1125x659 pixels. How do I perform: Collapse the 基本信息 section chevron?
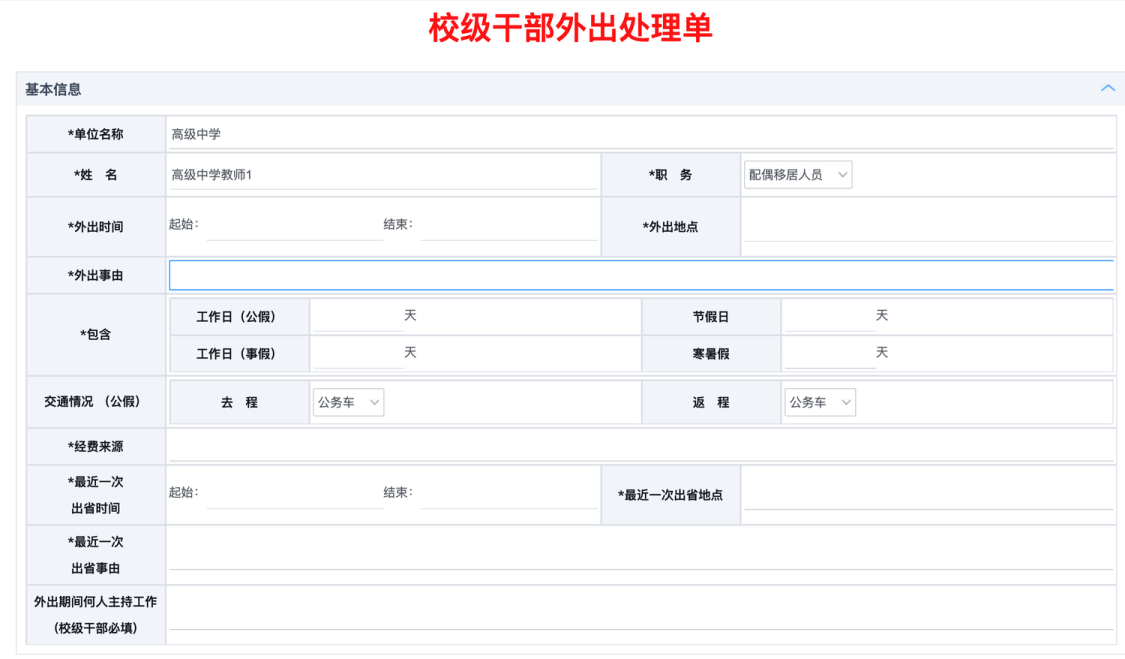[x=1107, y=88]
